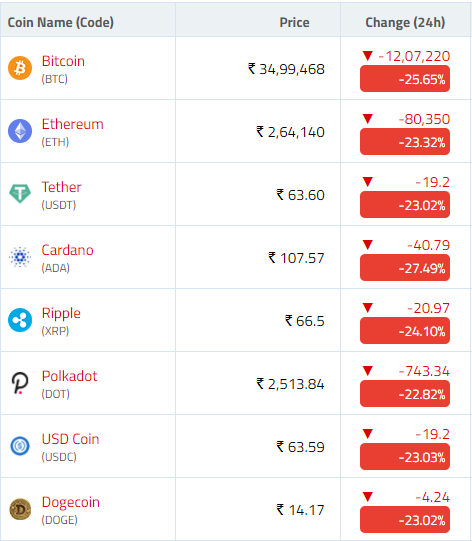
Task: Open the Polkadot coin link
Action: [x=69, y=376]
